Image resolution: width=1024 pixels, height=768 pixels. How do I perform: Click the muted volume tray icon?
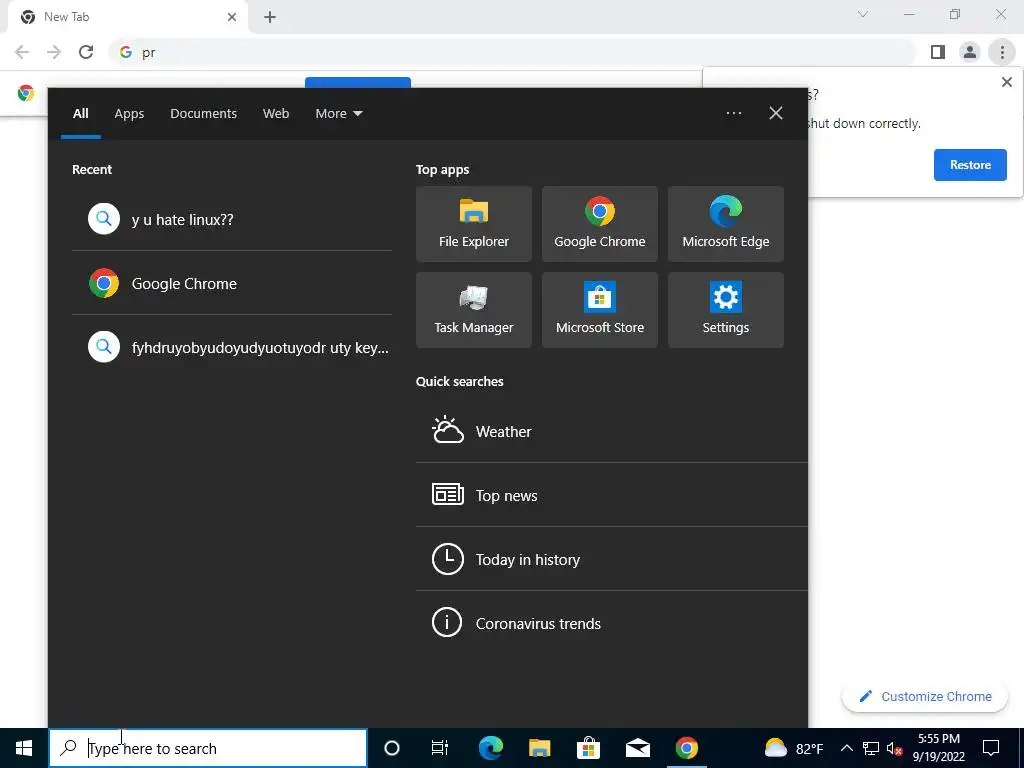click(x=894, y=748)
